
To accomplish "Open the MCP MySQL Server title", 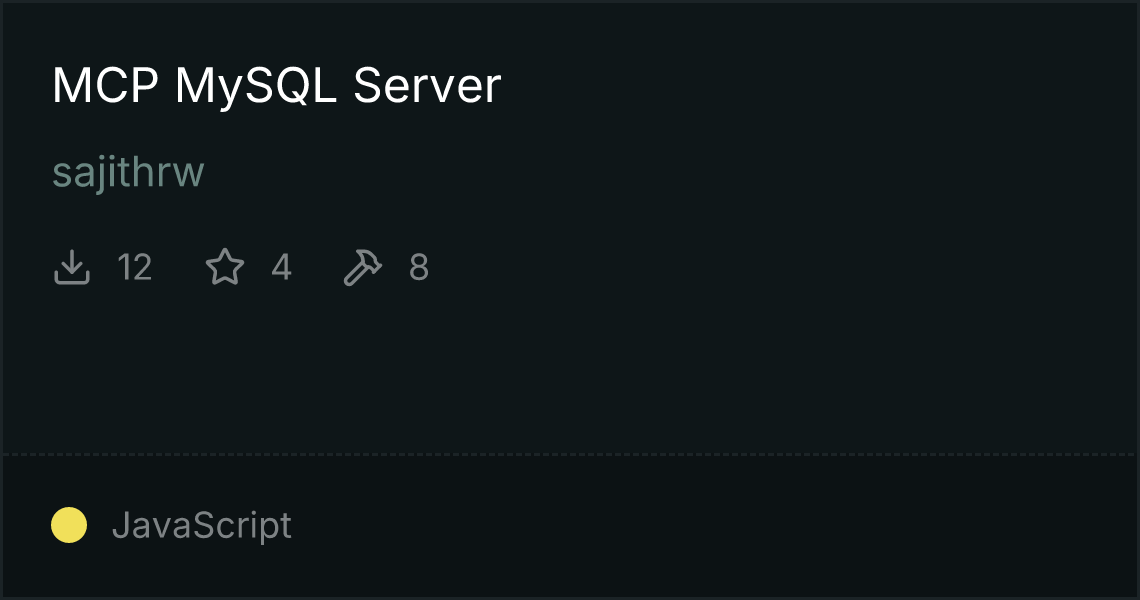I will [x=276, y=86].
